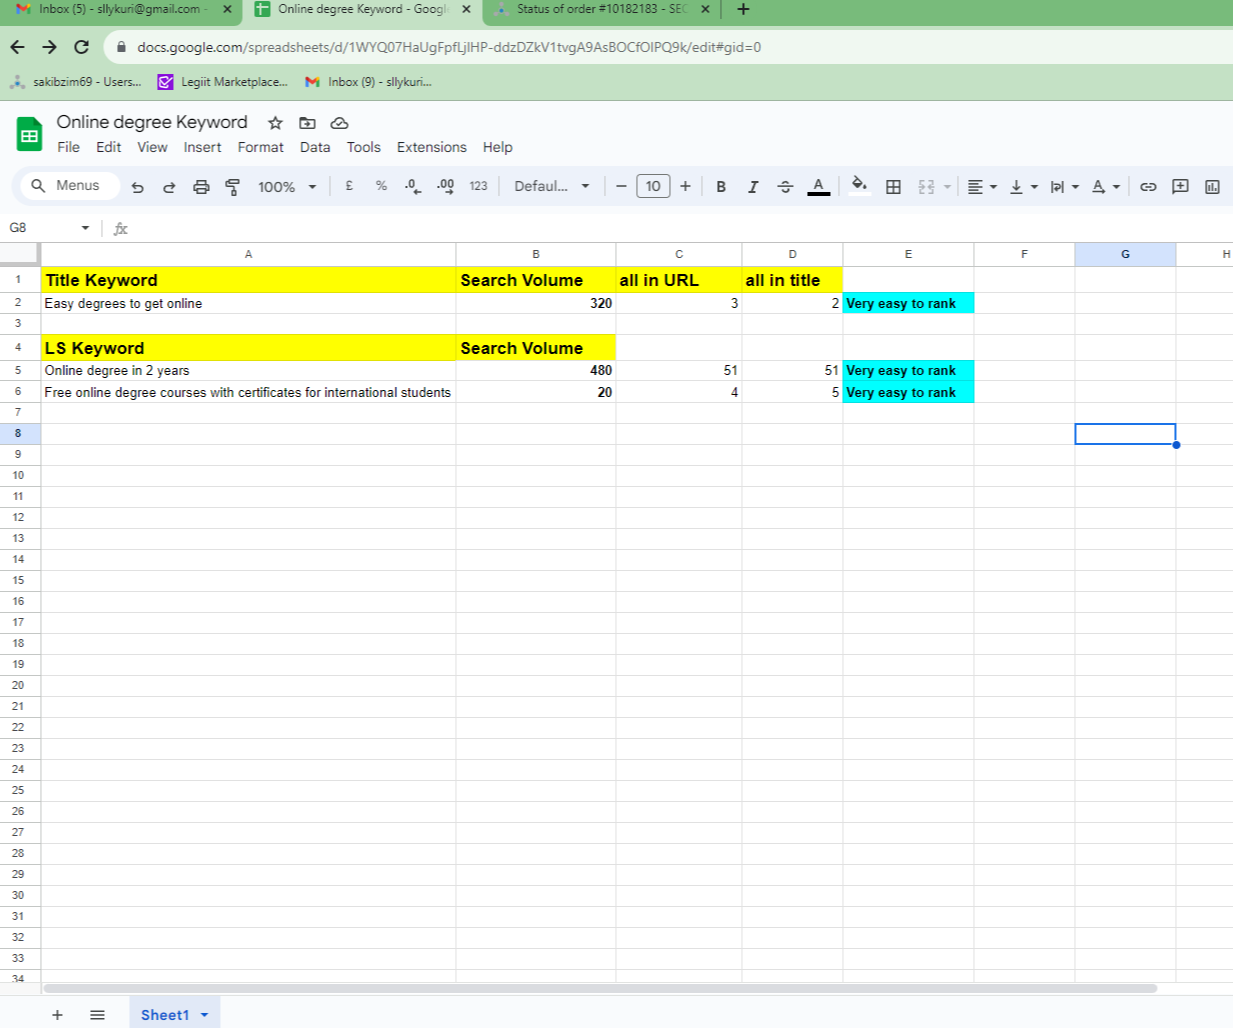This screenshot has width=1233, height=1028.
Task: Open the borders tool
Action: 893,187
